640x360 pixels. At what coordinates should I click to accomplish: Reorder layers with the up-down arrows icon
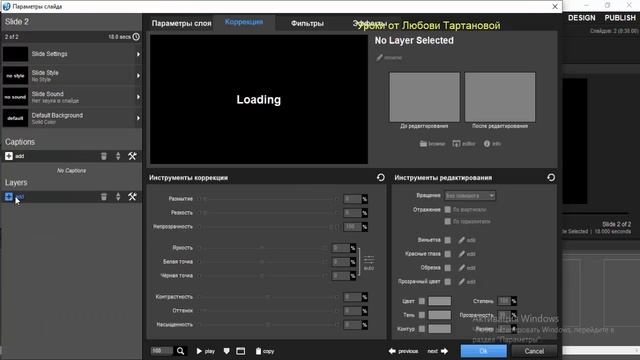click(118, 197)
